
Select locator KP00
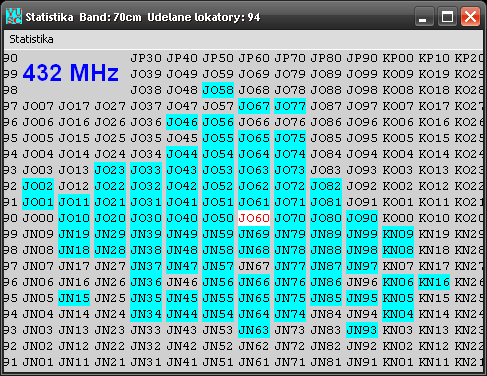[x=398, y=58]
